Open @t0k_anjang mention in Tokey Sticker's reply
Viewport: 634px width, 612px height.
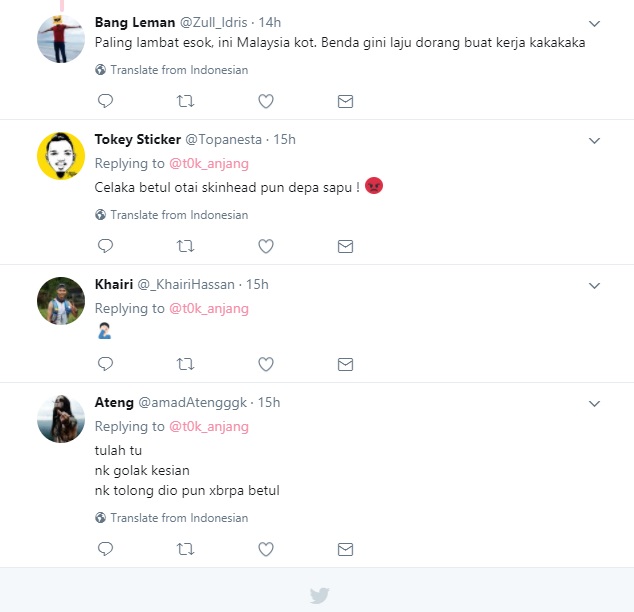[x=208, y=163]
